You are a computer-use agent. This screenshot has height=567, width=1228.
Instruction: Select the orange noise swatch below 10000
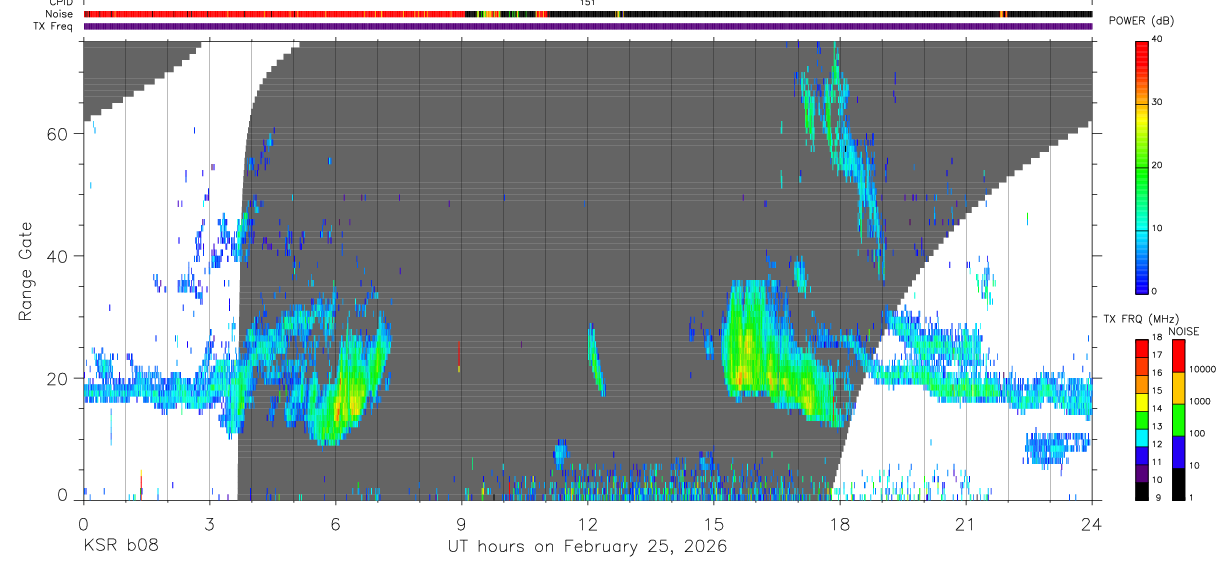[x=1177, y=389]
